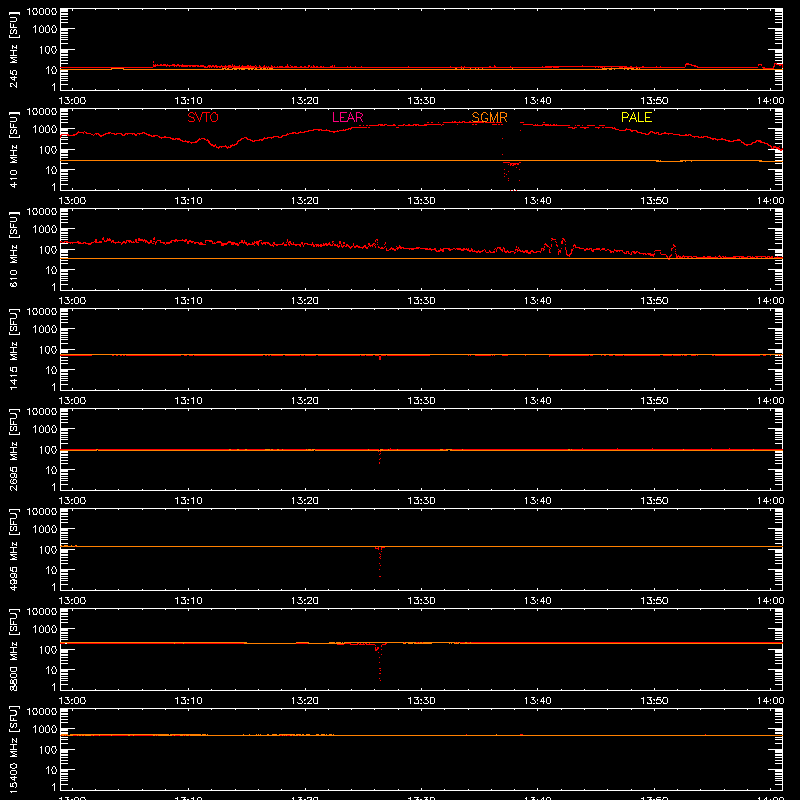The image size is (800, 800).
Task: Select the 4995 MHz [SFU] axis label
Action: pos(13,549)
